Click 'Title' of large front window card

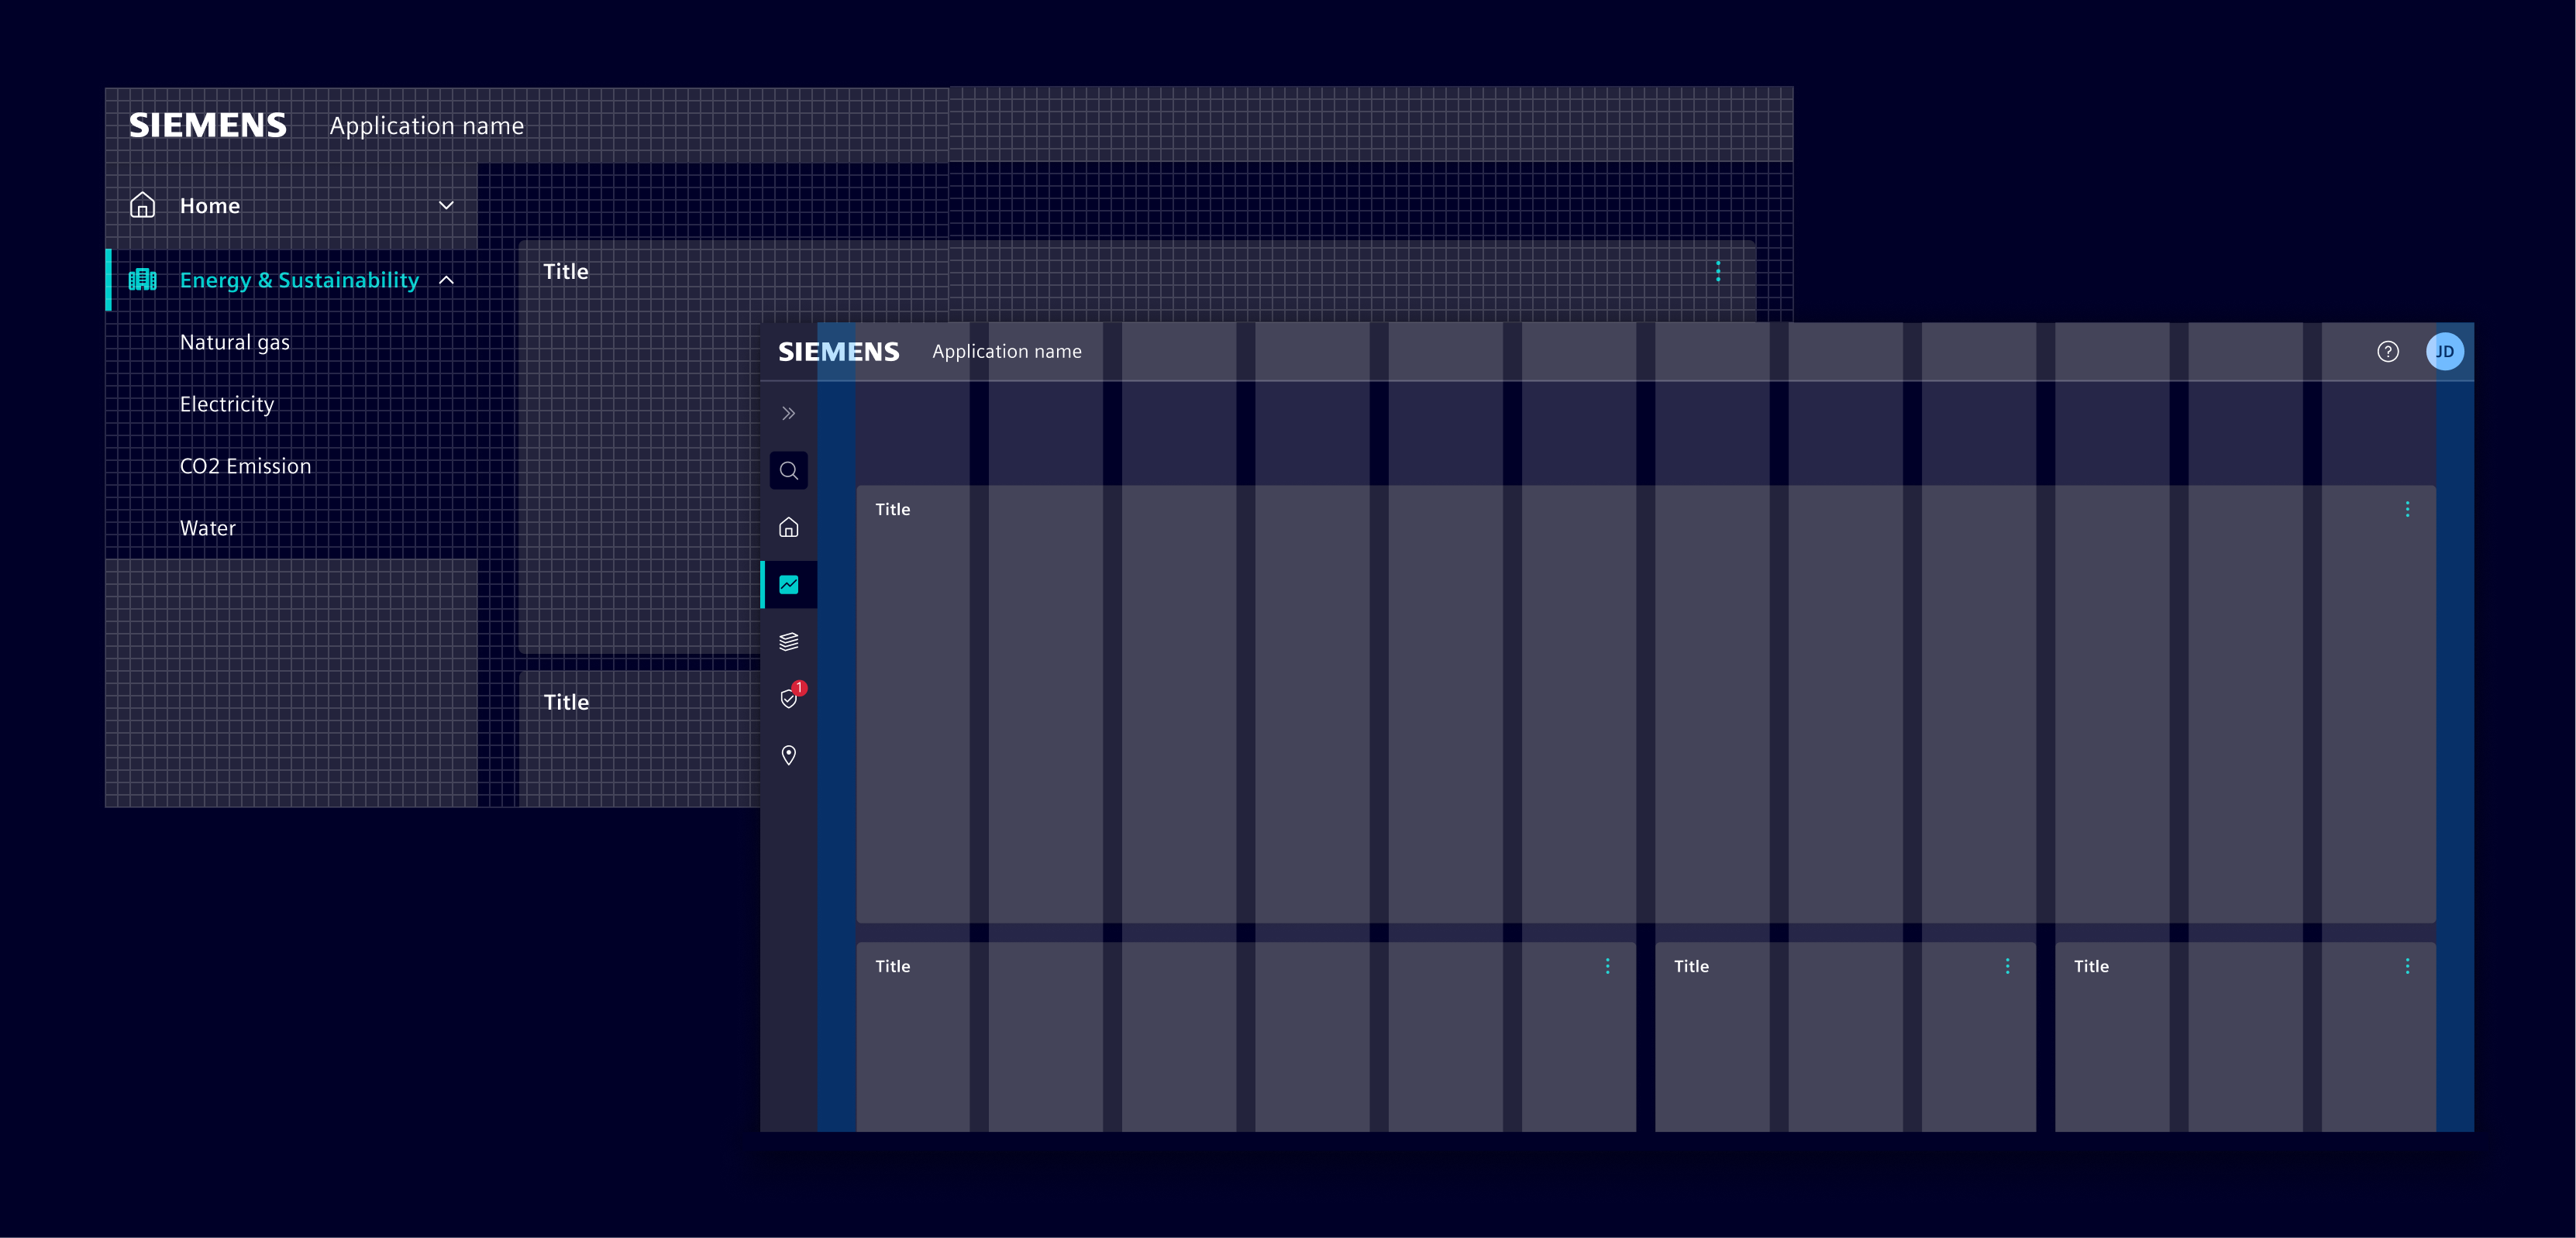(893, 509)
